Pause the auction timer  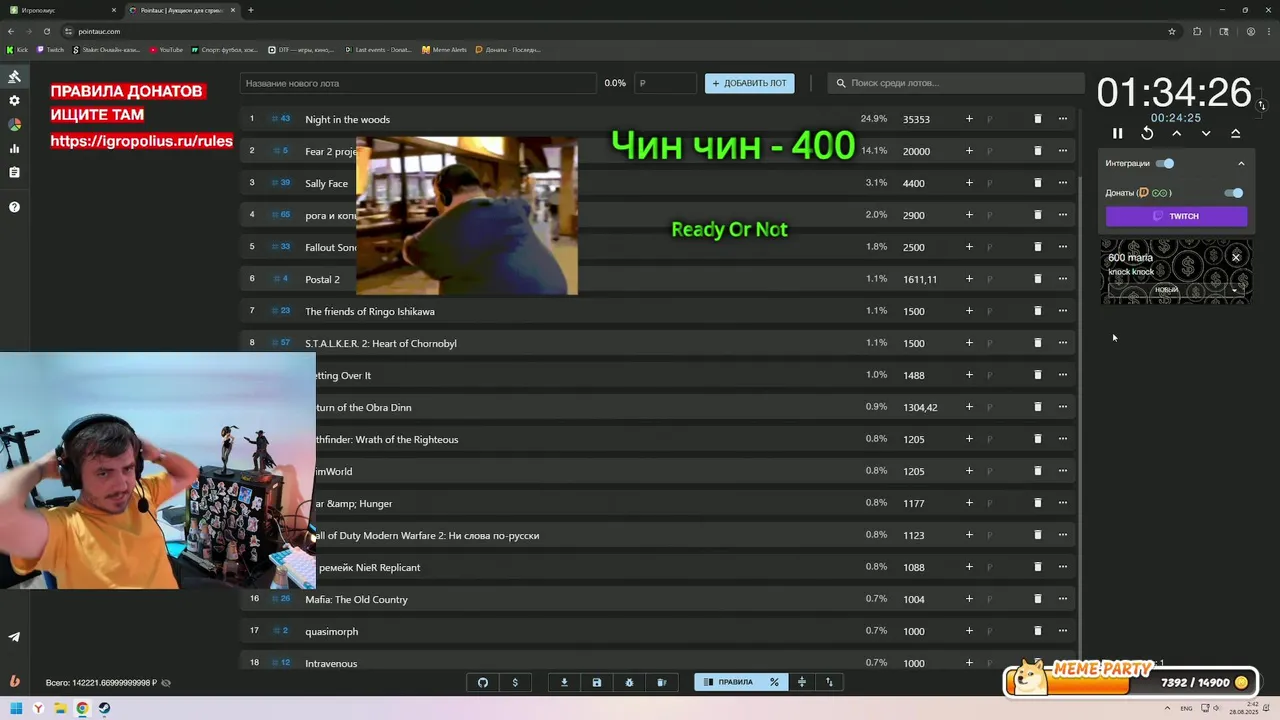(1117, 133)
